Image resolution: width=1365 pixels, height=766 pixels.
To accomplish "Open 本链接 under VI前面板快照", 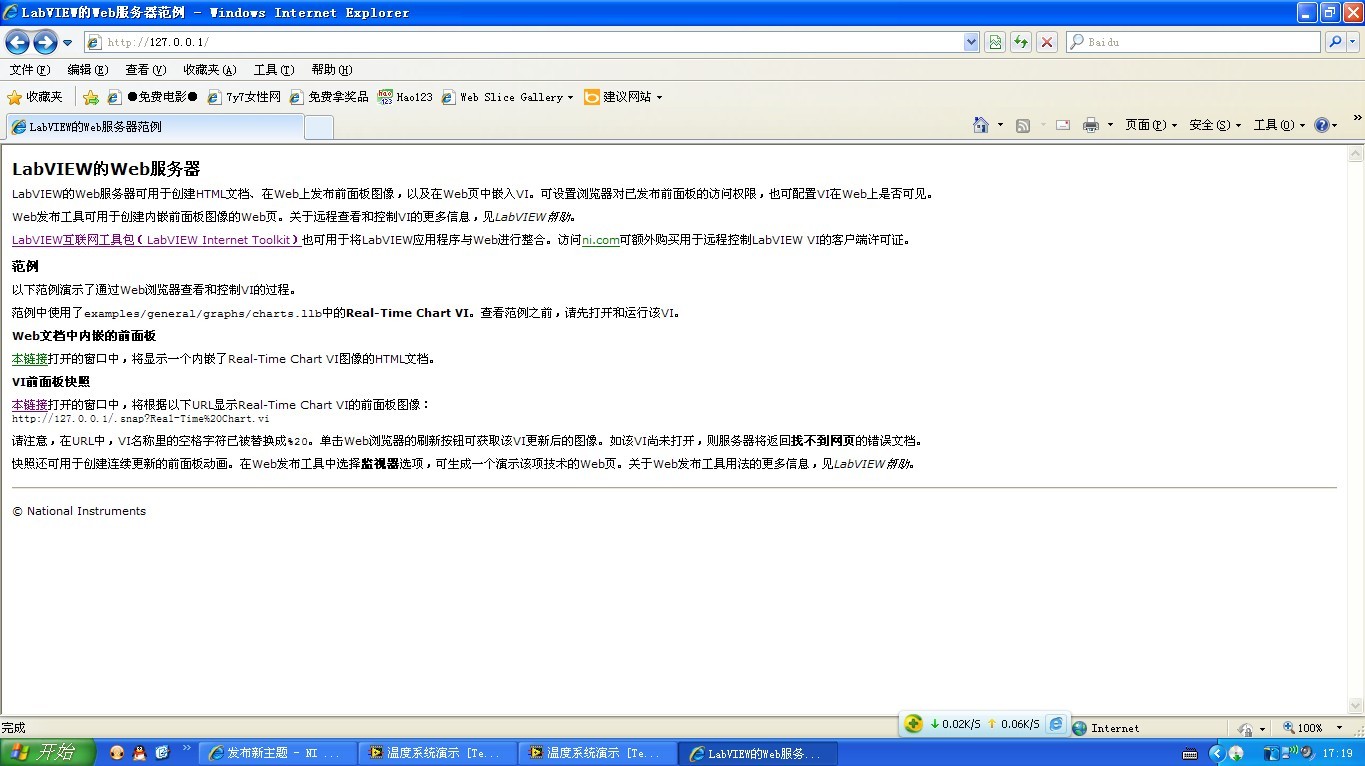I will [30, 405].
